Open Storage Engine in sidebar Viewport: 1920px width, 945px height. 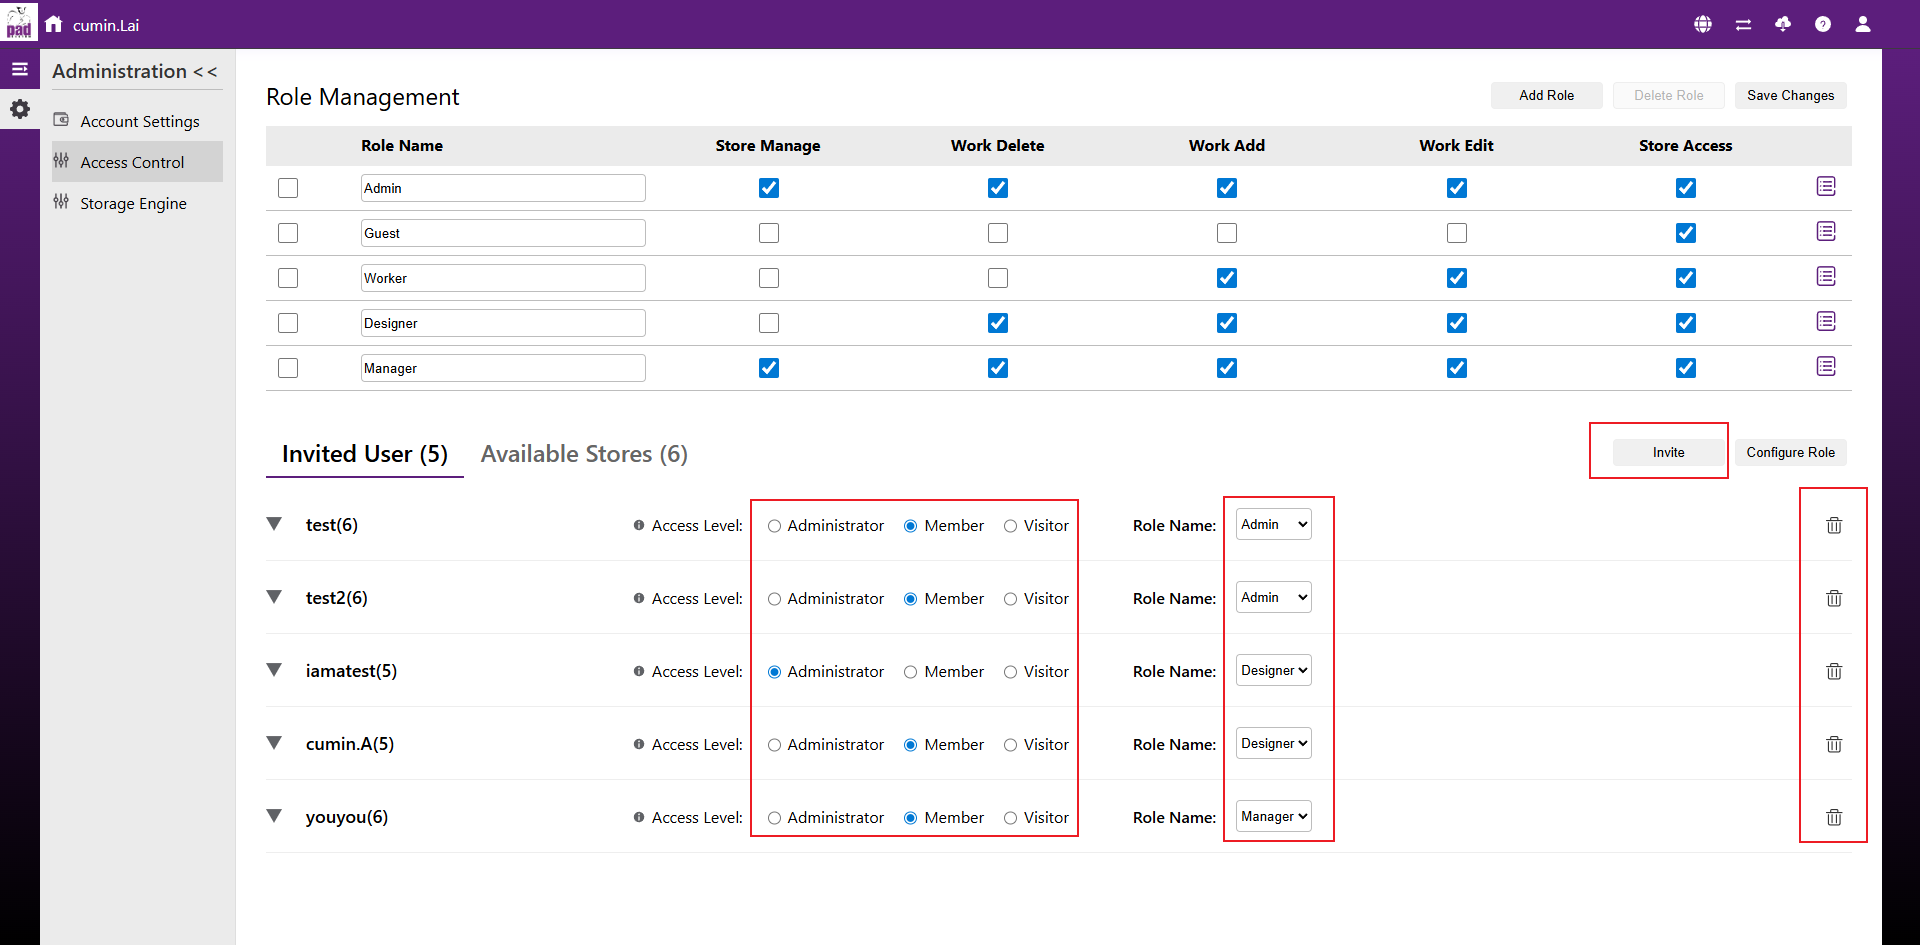133,203
